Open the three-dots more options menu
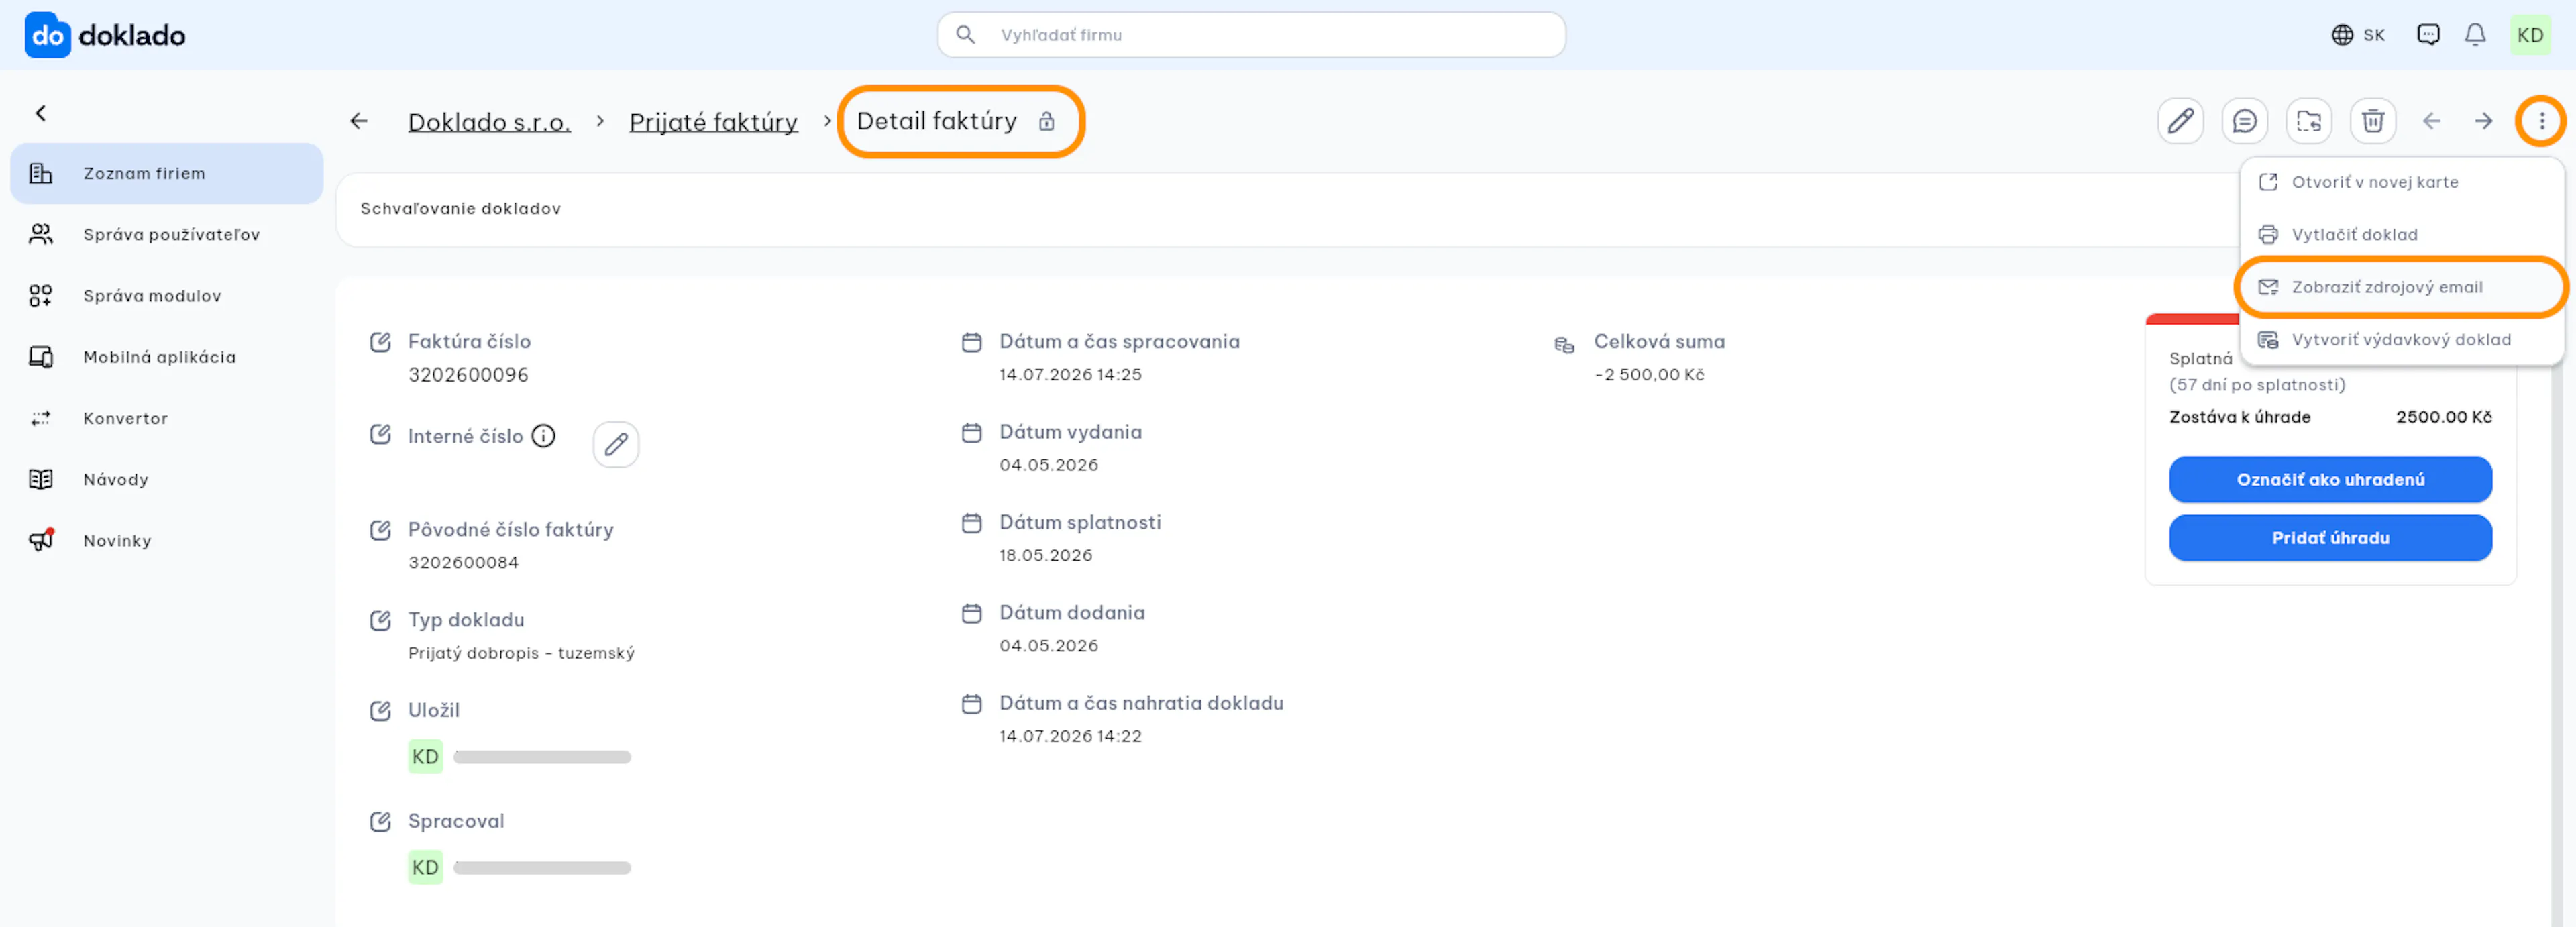Image resolution: width=2576 pixels, height=927 pixels. [2541, 122]
